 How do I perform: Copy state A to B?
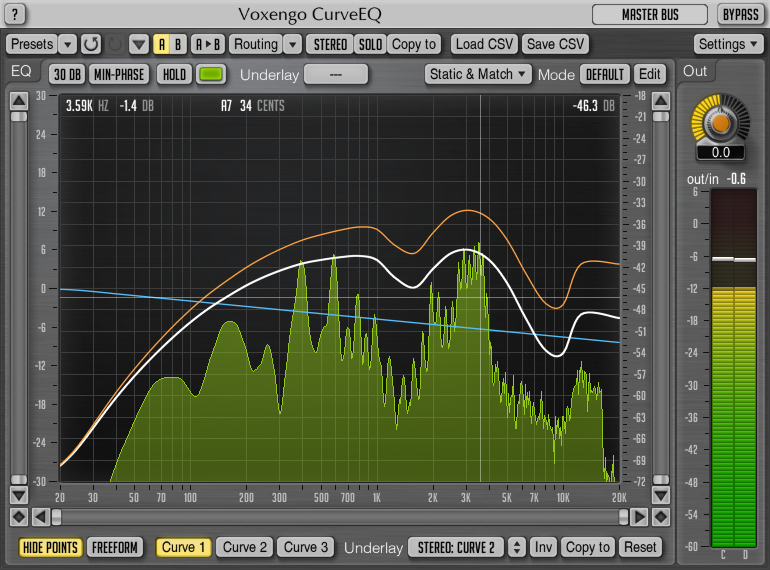tap(208, 44)
